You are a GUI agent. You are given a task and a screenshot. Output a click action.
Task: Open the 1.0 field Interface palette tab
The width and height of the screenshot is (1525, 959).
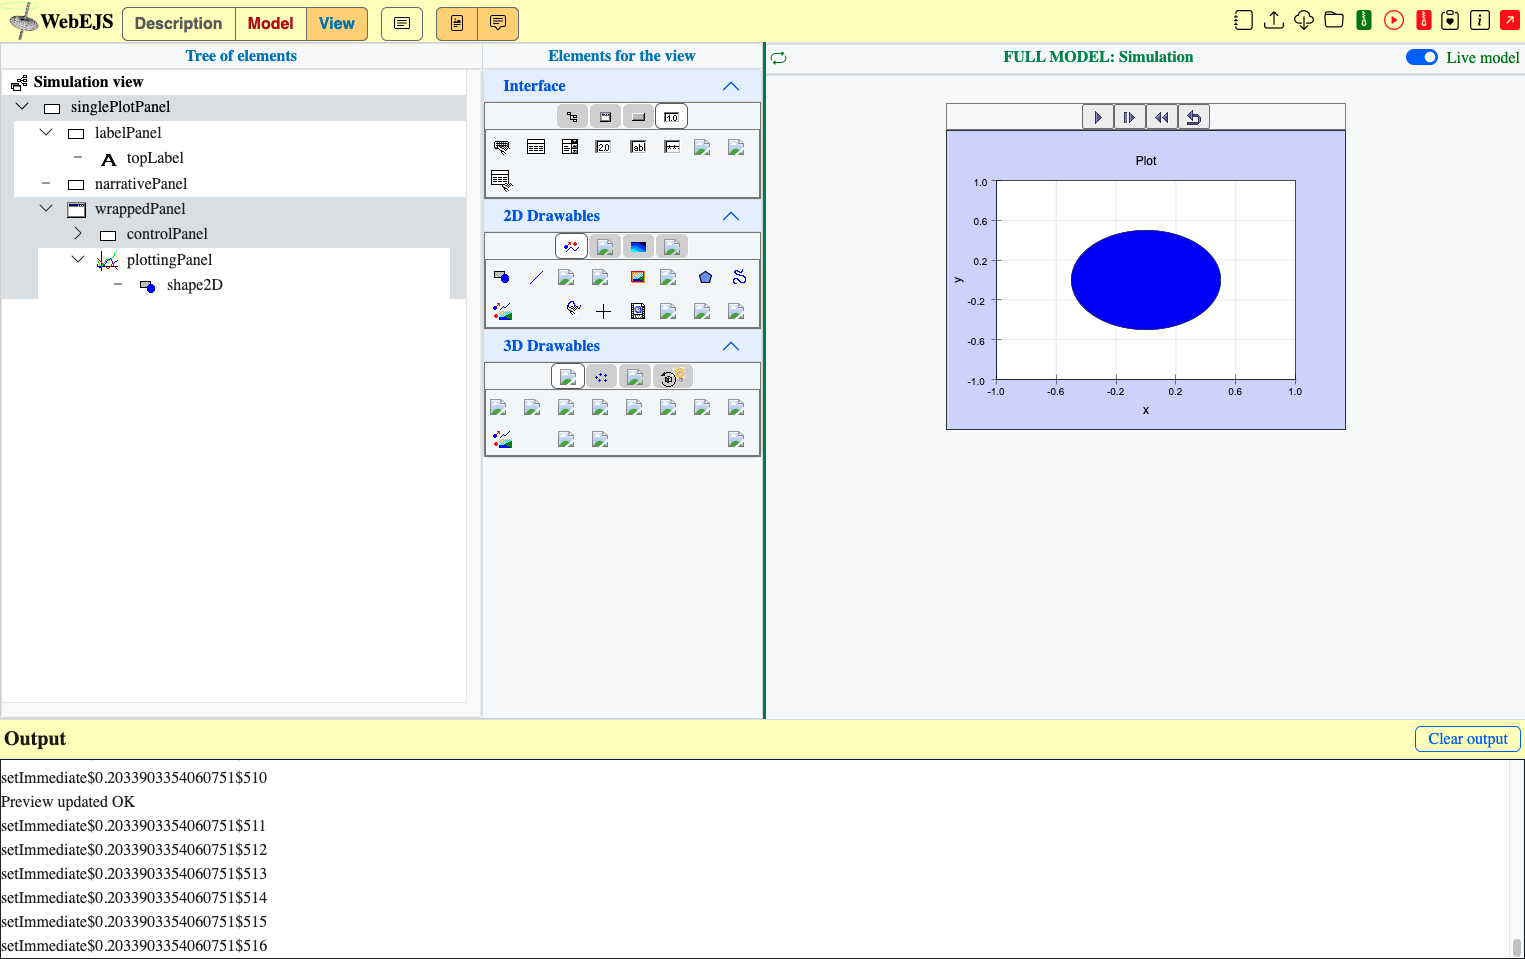pyautogui.click(x=671, y=117)
